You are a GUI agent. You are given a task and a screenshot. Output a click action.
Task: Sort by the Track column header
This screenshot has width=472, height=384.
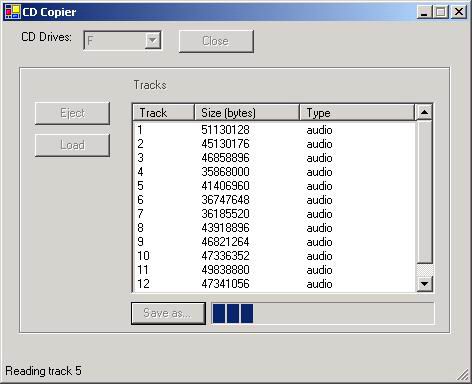point(163,113)
